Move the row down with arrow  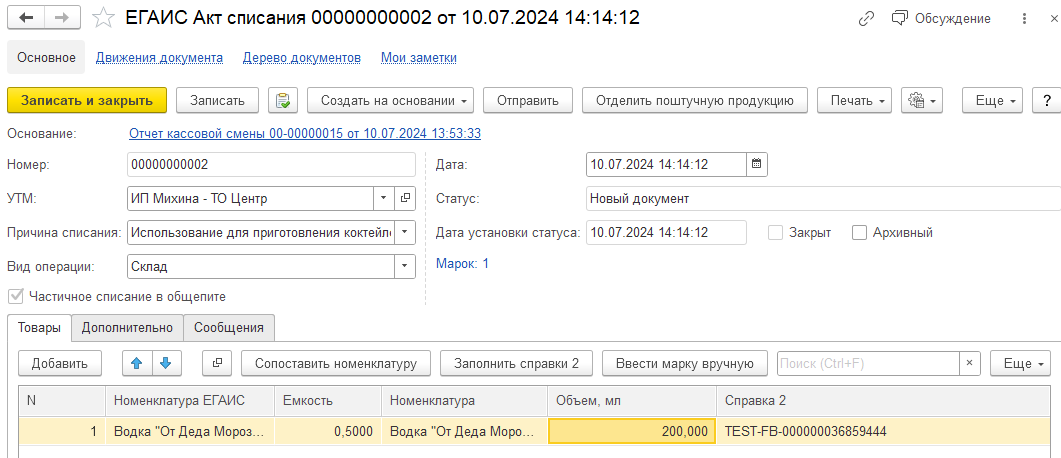166,363
